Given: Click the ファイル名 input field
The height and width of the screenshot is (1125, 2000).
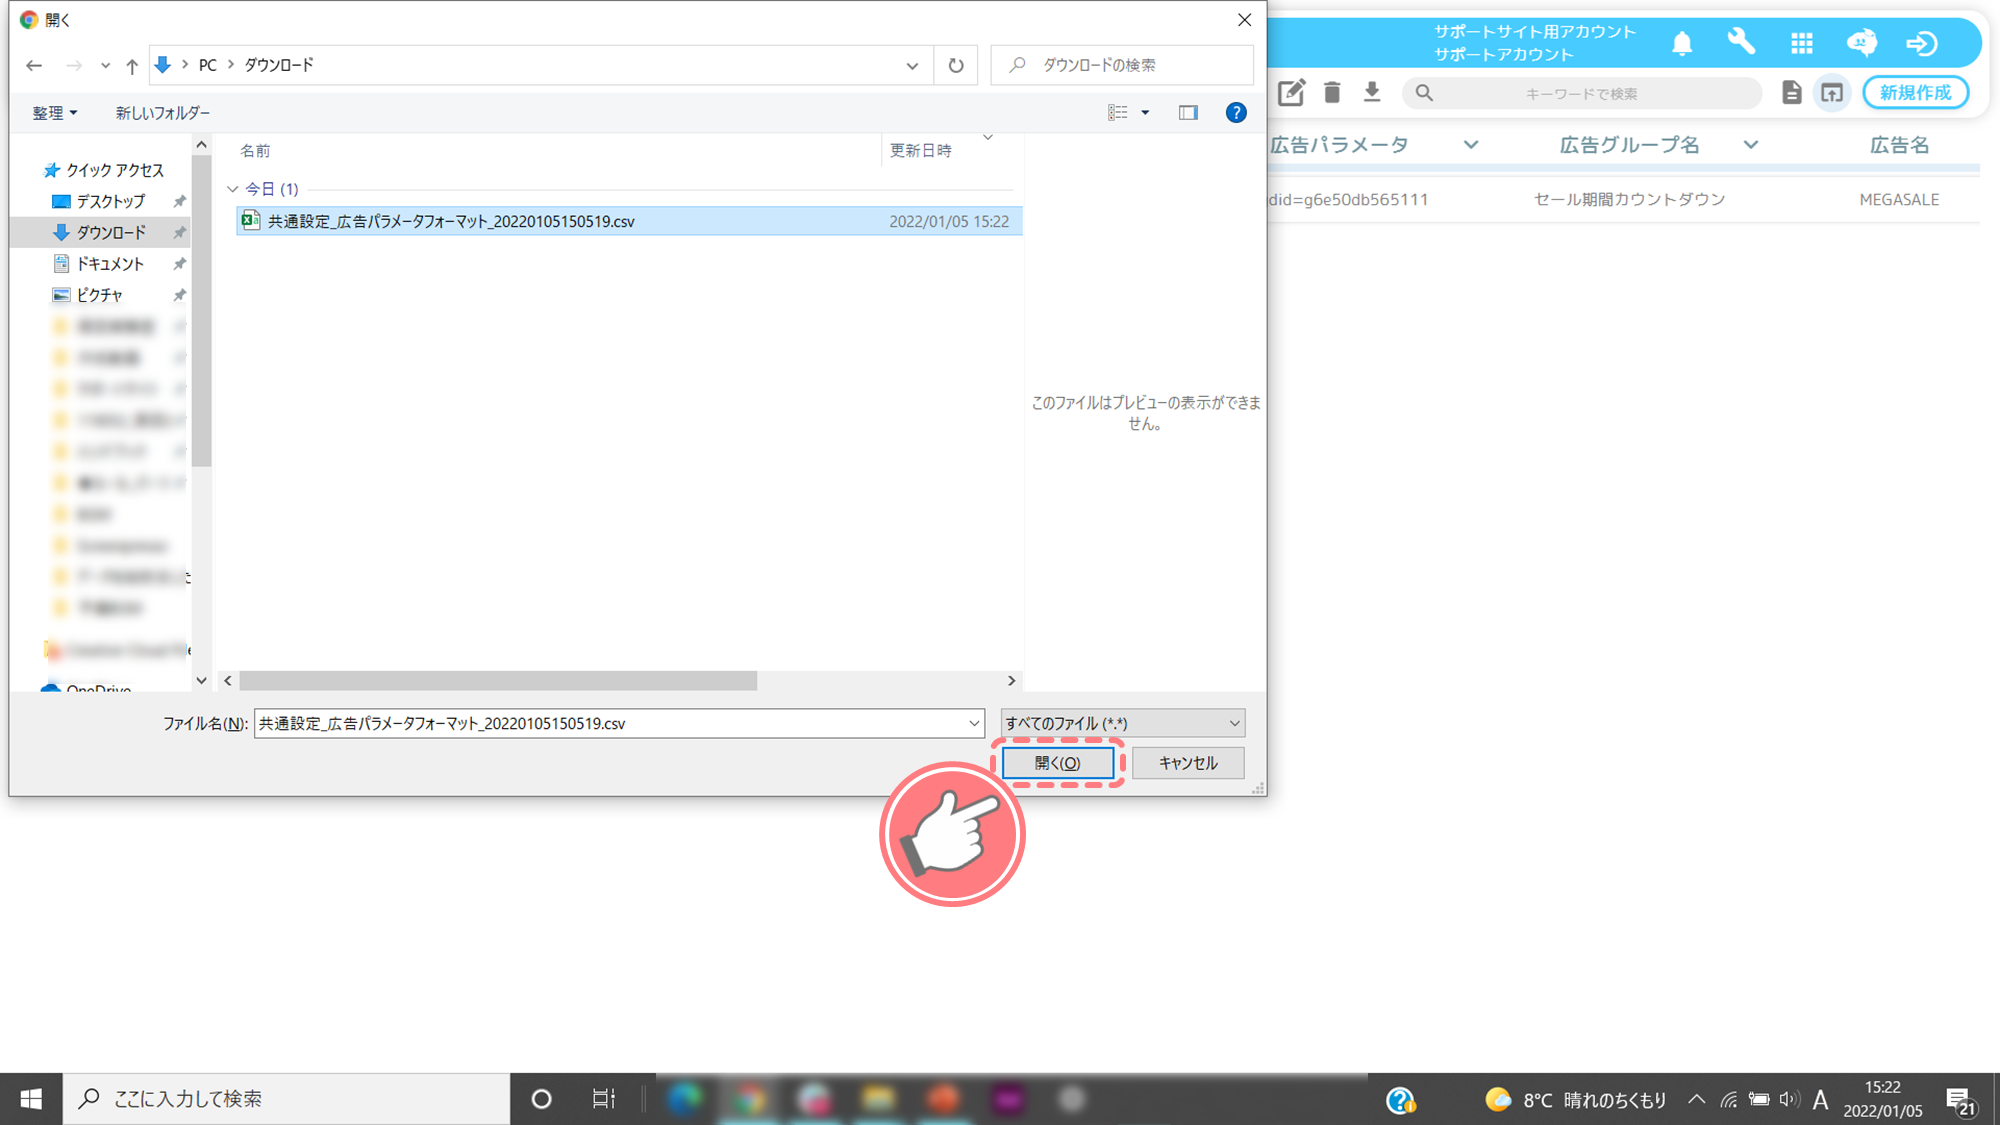Looking at the screenshot, I should tap(610, 723).
